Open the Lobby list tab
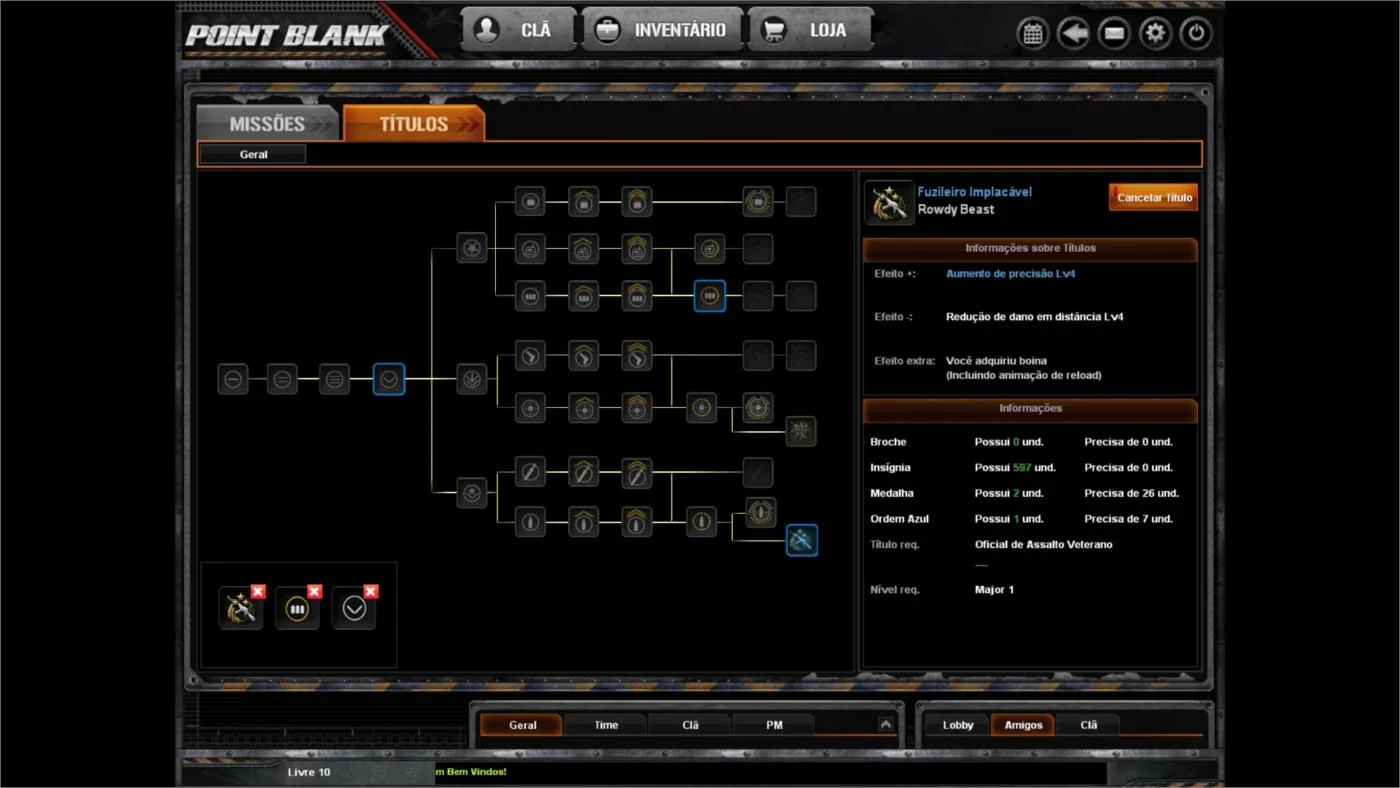 pyautogui.click(x=957, y=725)
